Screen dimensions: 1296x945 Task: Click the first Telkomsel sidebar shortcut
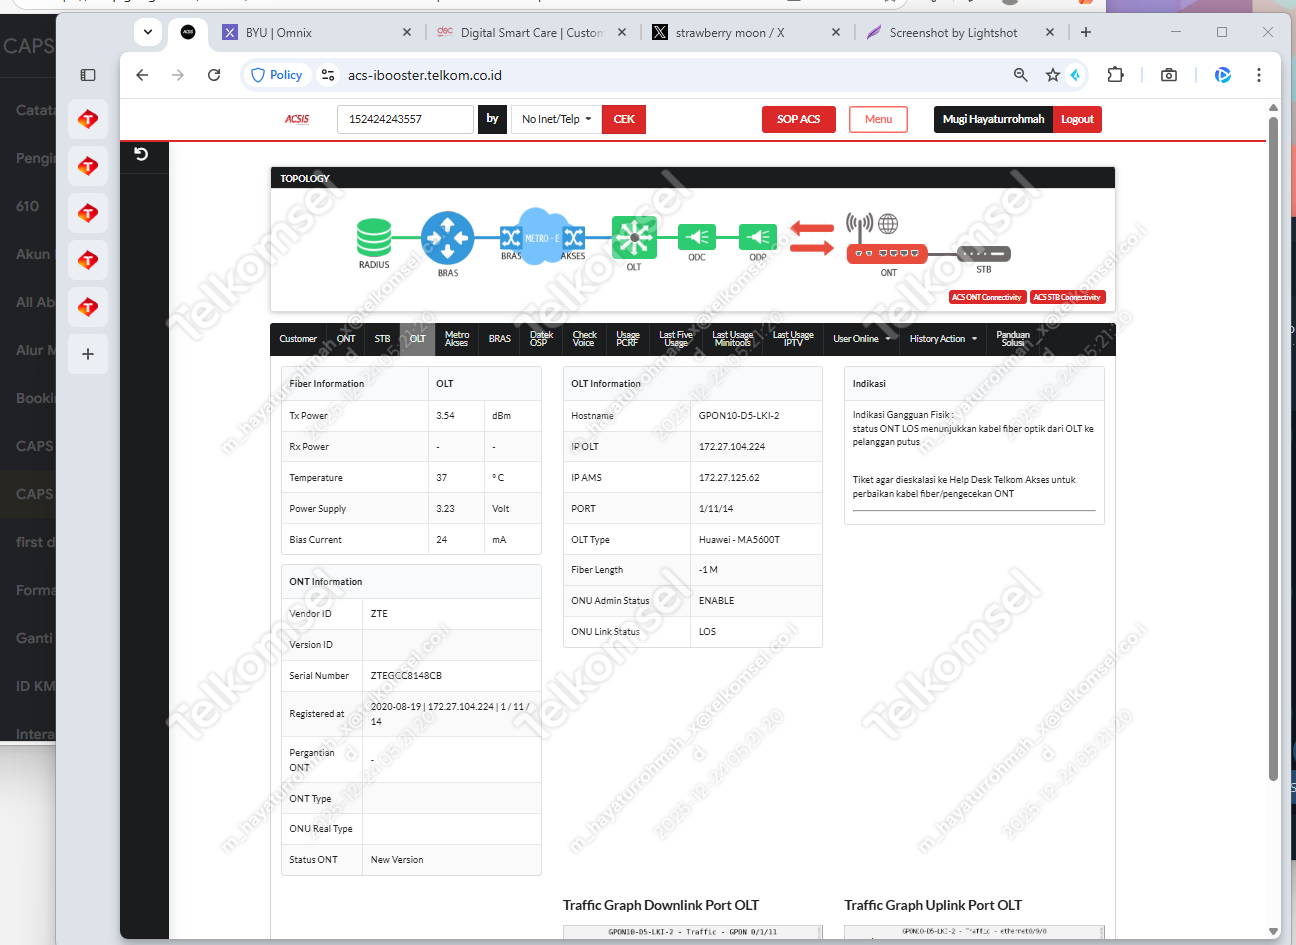click(88, 119)
